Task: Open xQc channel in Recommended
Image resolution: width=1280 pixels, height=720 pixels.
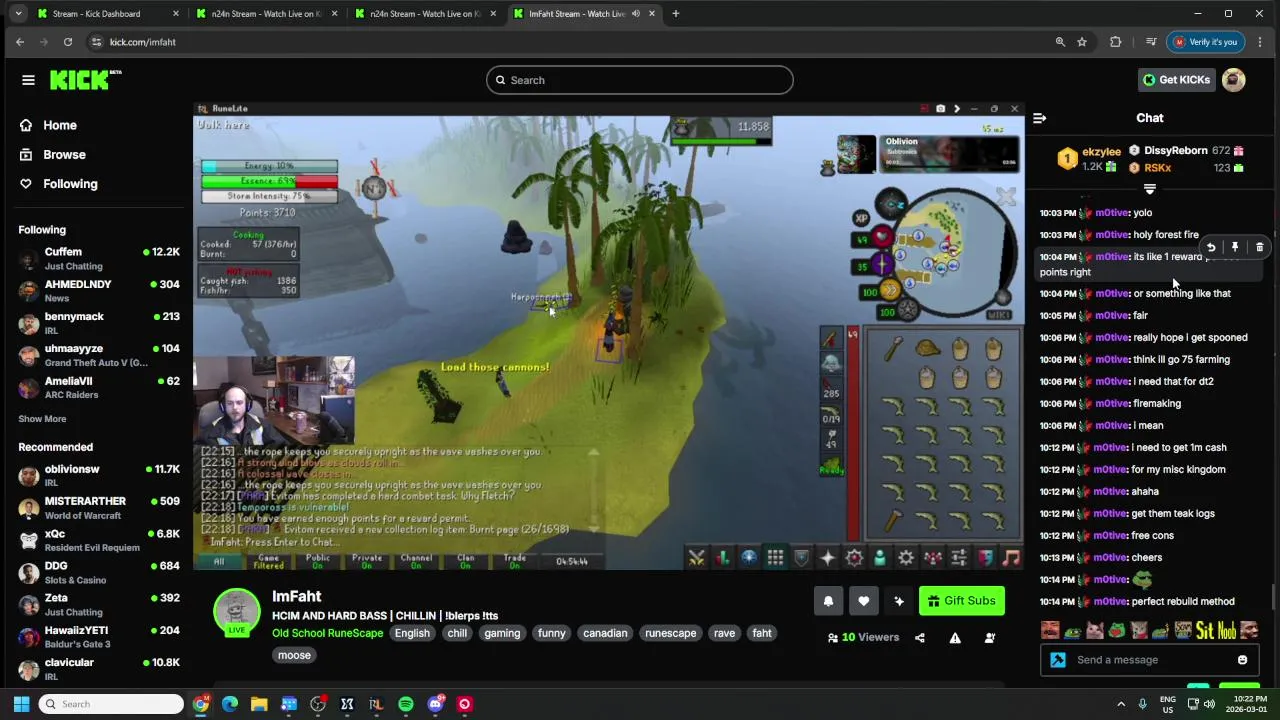Action: [98, 541]
